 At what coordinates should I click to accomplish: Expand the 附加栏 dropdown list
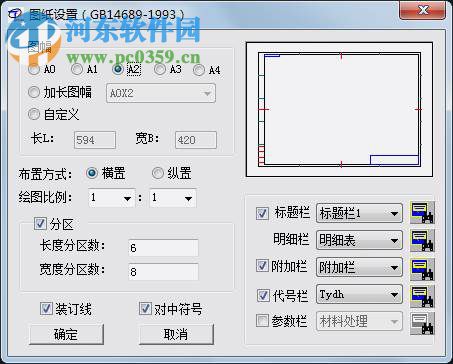[359, 267]
